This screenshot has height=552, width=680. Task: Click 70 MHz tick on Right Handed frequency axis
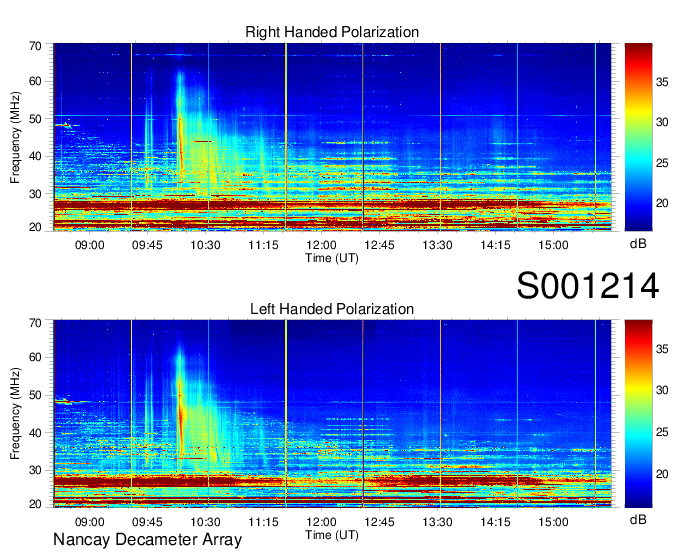tap(35, 46)
